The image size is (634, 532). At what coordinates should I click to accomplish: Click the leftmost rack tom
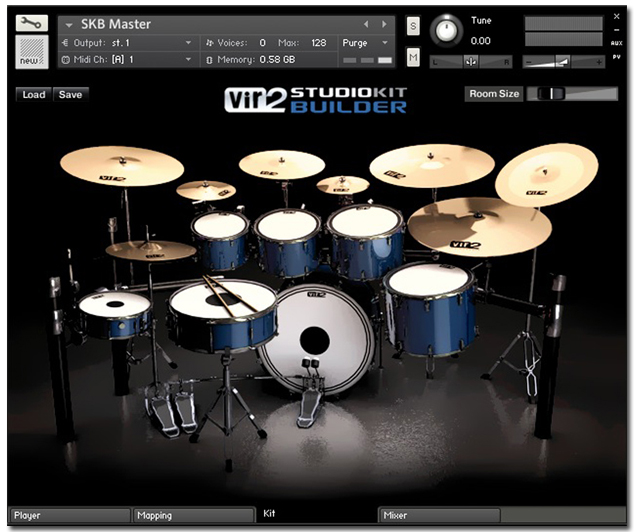click(220, 239)
